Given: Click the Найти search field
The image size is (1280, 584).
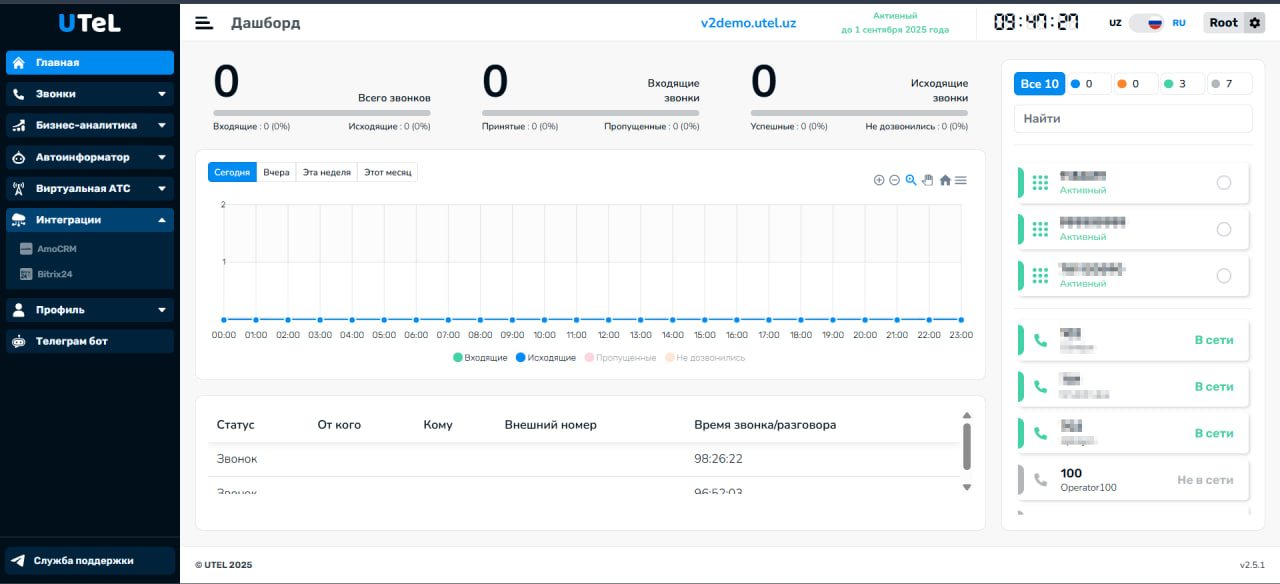Looking at the screenshot, I should tap(1132, 118).
